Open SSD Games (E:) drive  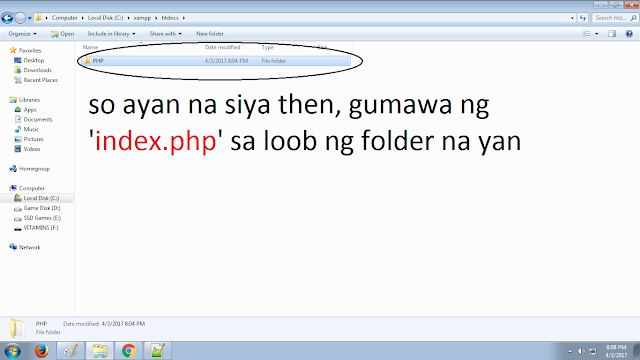42,218
